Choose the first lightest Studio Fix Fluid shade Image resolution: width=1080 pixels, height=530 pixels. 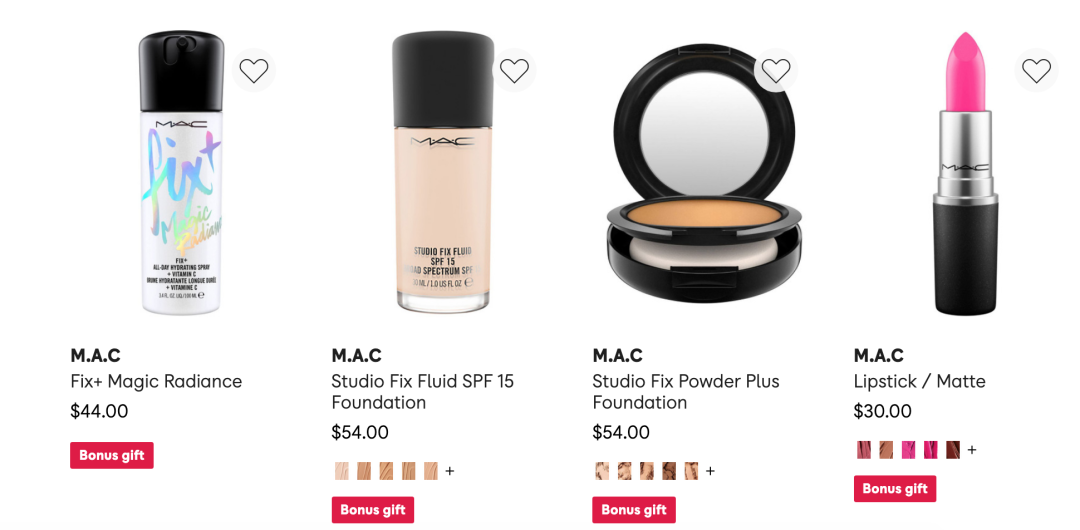[342, 471]
